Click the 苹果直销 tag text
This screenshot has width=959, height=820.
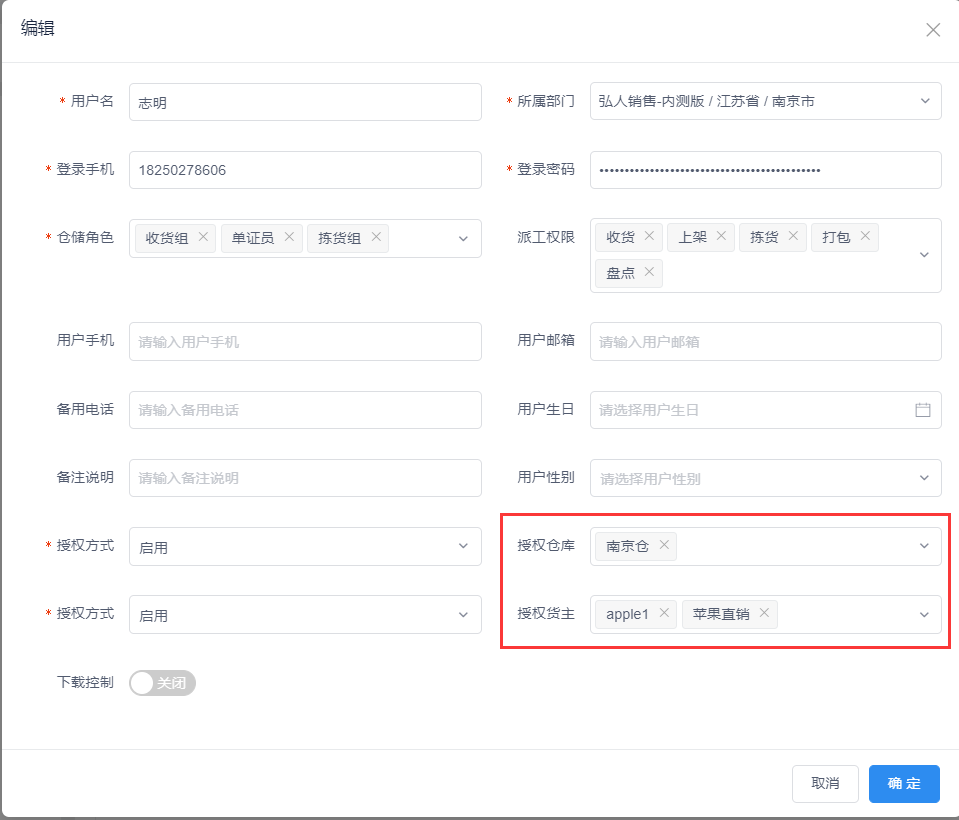pyautogui.click(x=720, y=614)
